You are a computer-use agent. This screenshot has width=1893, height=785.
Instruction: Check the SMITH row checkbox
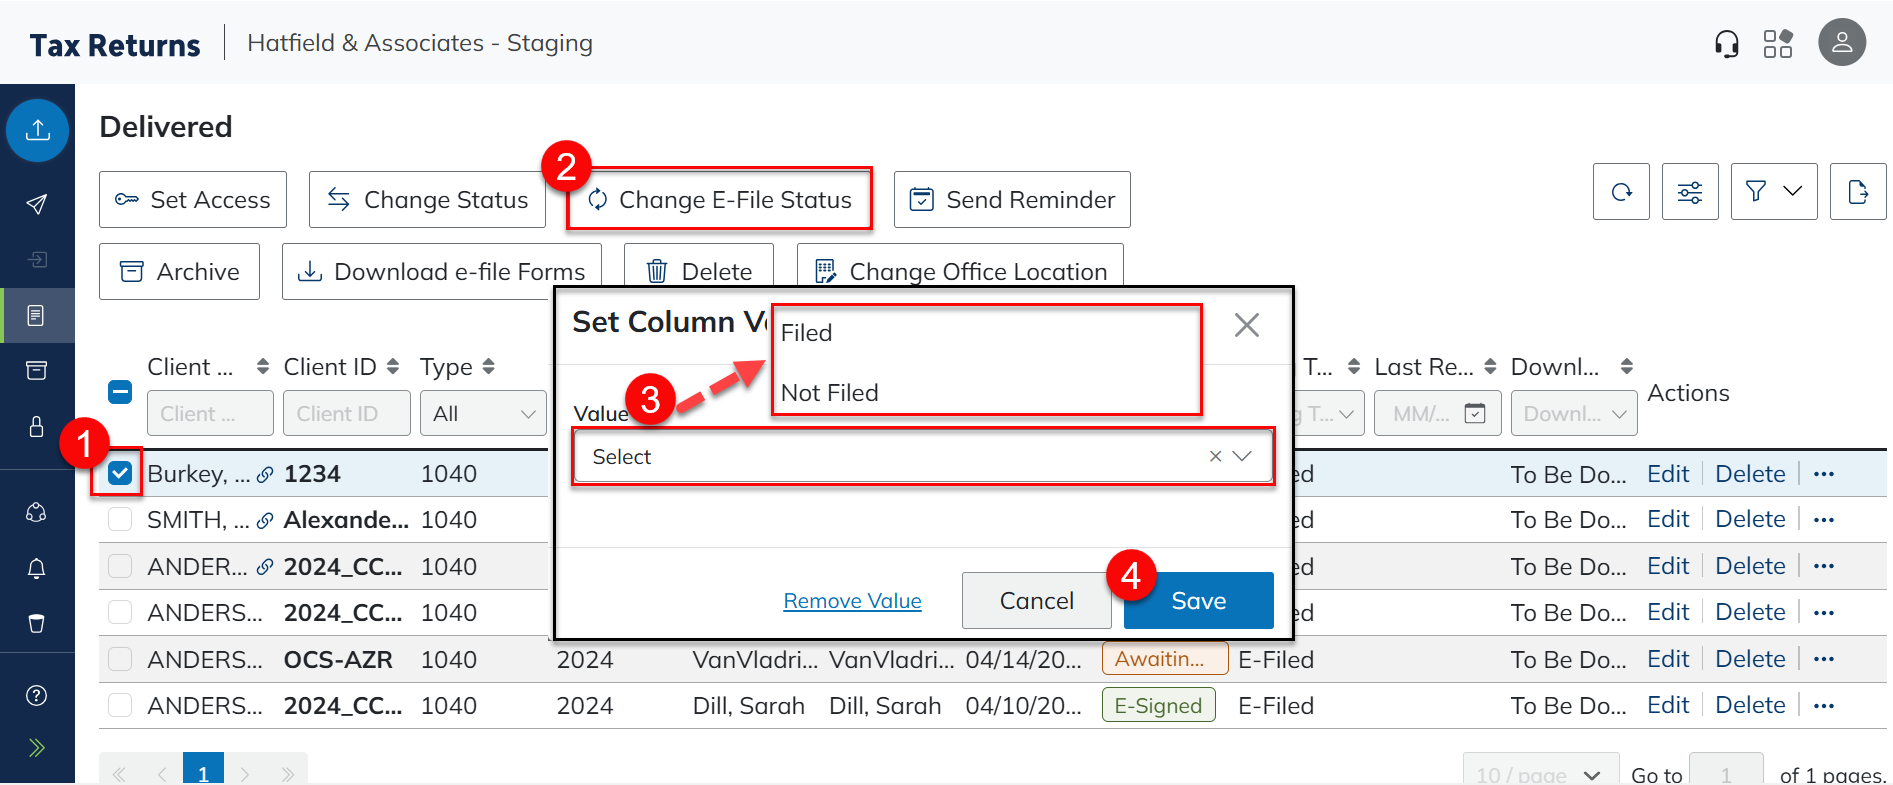(x=120, y=520)
